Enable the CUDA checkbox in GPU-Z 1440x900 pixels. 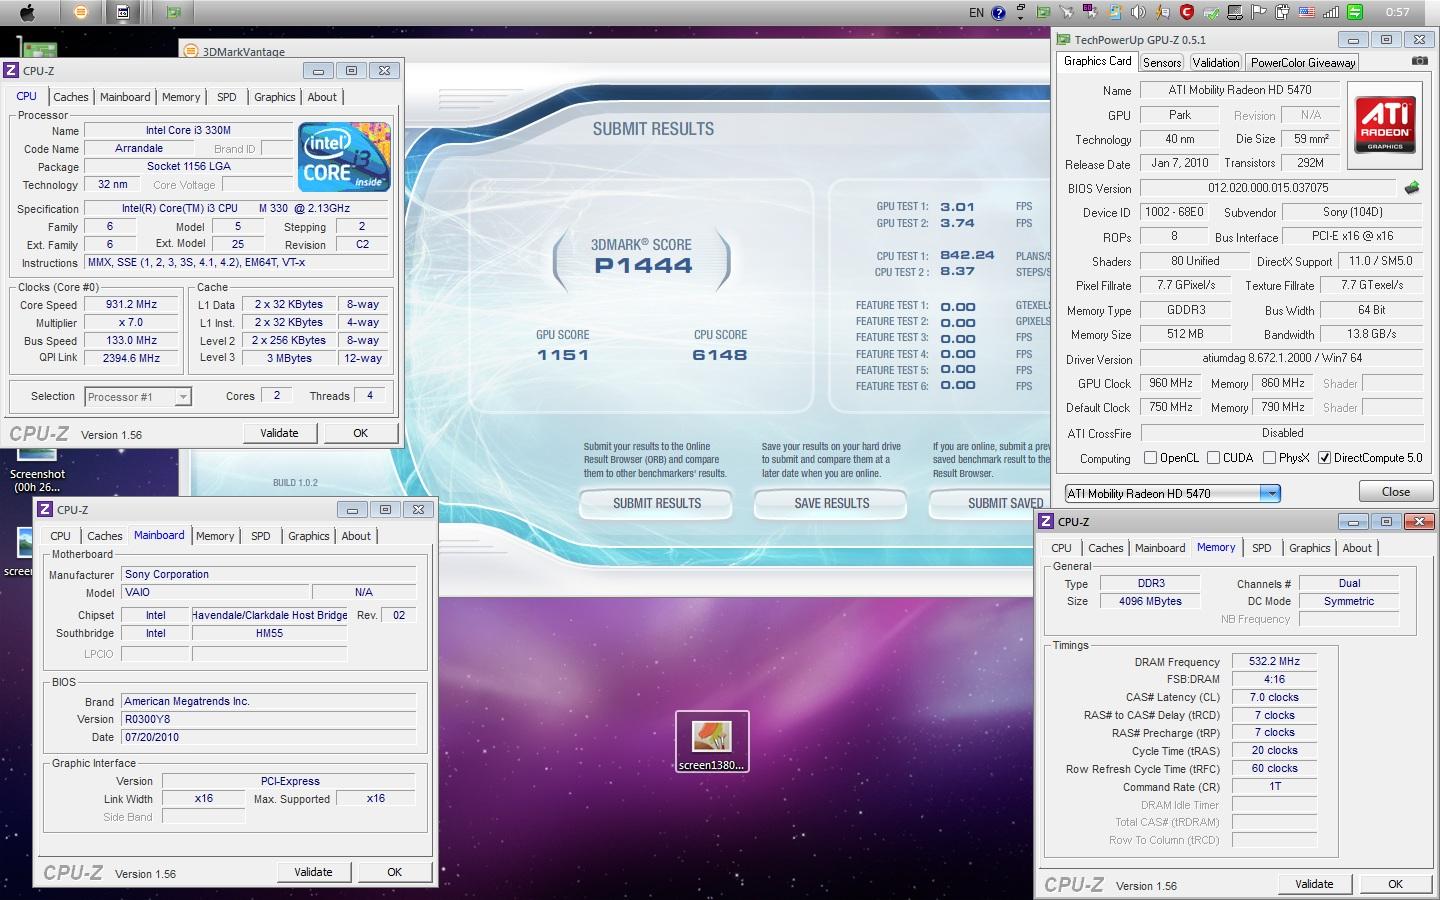point(1213,458)
